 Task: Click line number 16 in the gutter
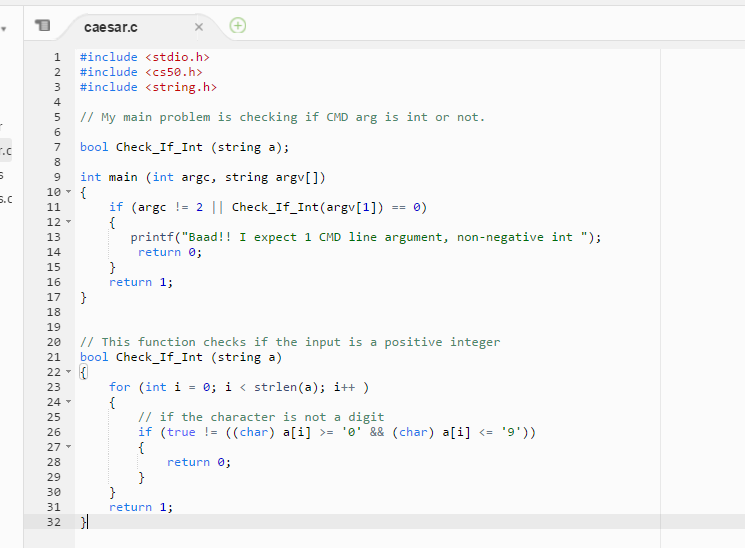click(x=54, y=282)
